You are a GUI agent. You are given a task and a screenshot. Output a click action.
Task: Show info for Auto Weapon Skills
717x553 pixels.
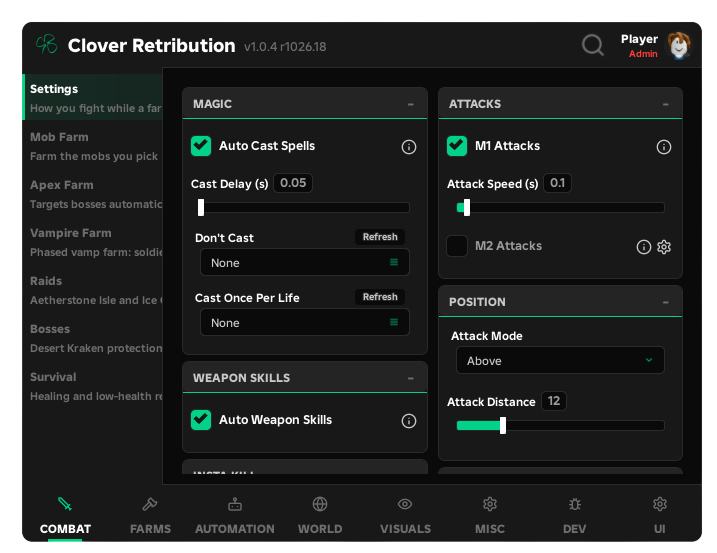tap(409, 421)
